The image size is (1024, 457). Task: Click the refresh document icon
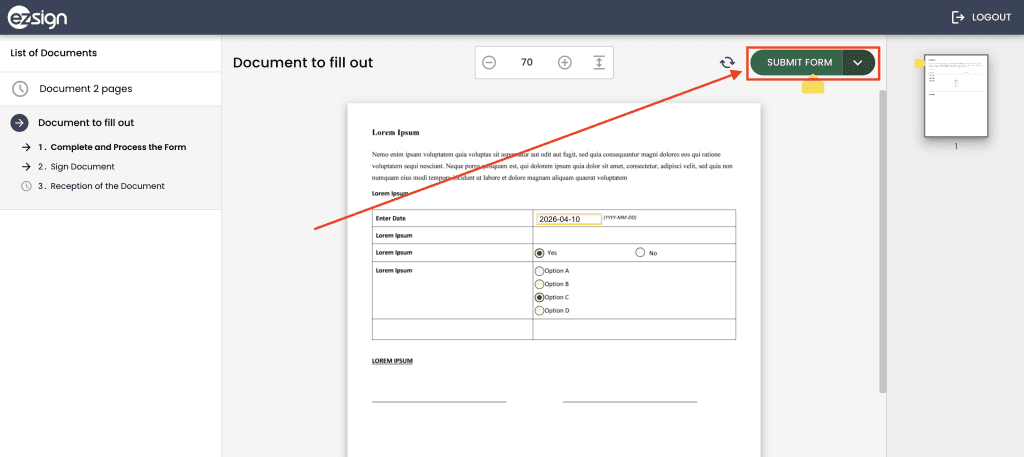(727, 63)
